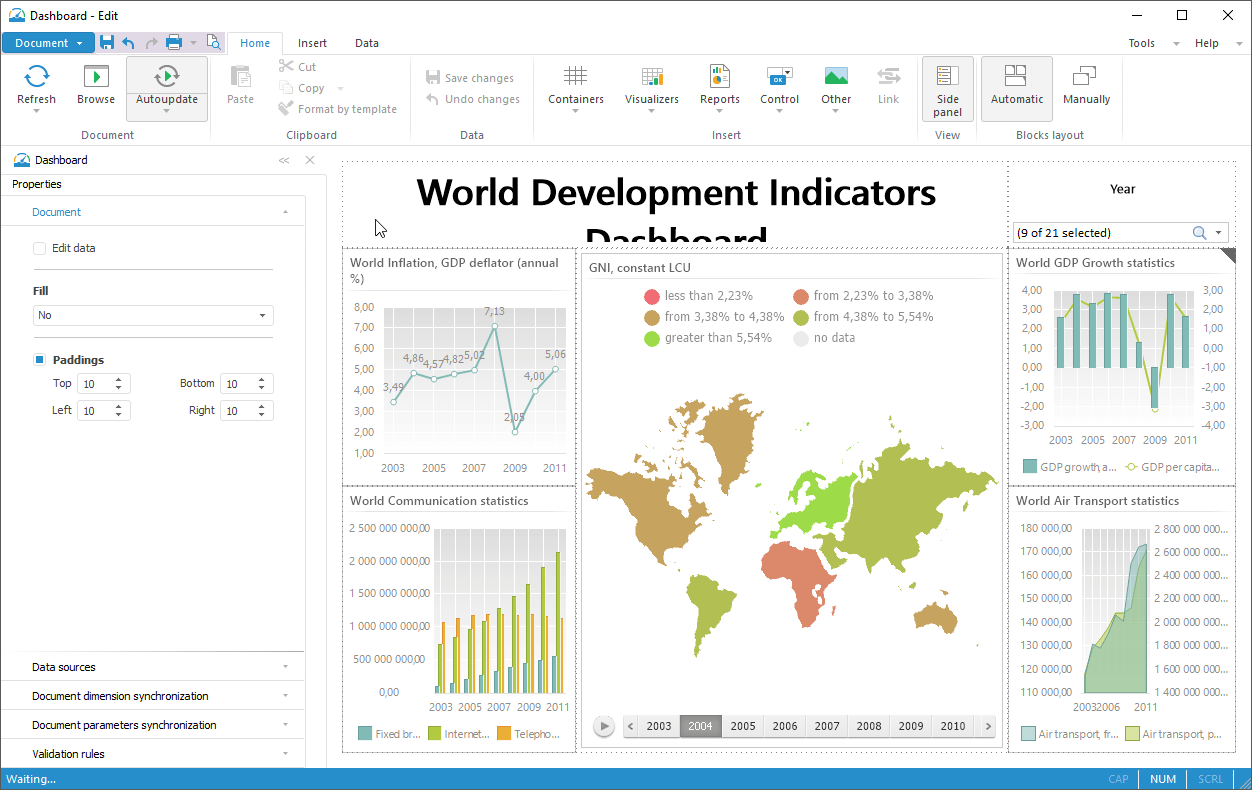Screen dimensions: 1252x790
Task: Click the Reports icon in the ribbon
Action: click(719, 77)
